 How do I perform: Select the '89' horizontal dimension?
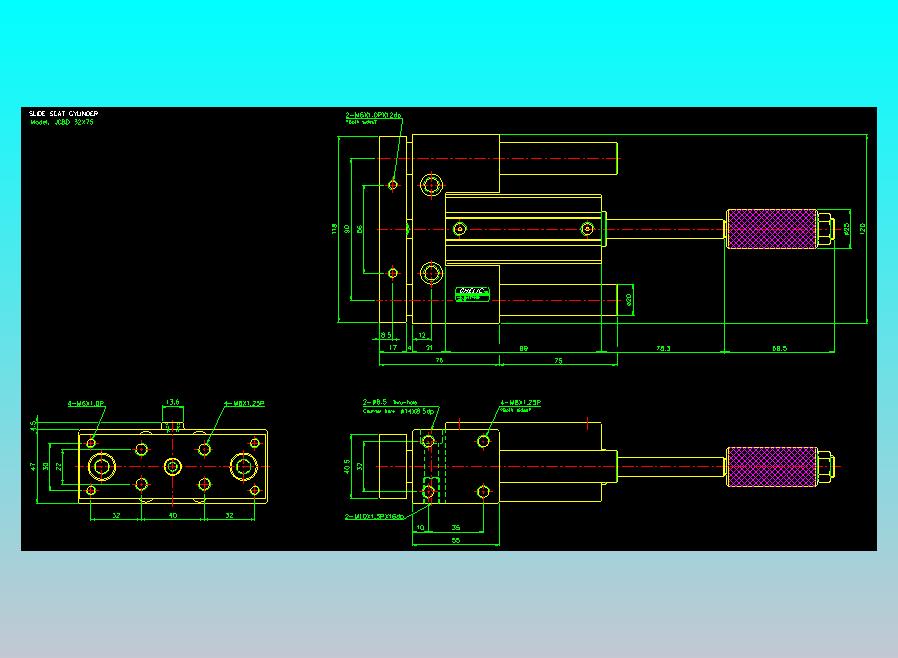523,348
